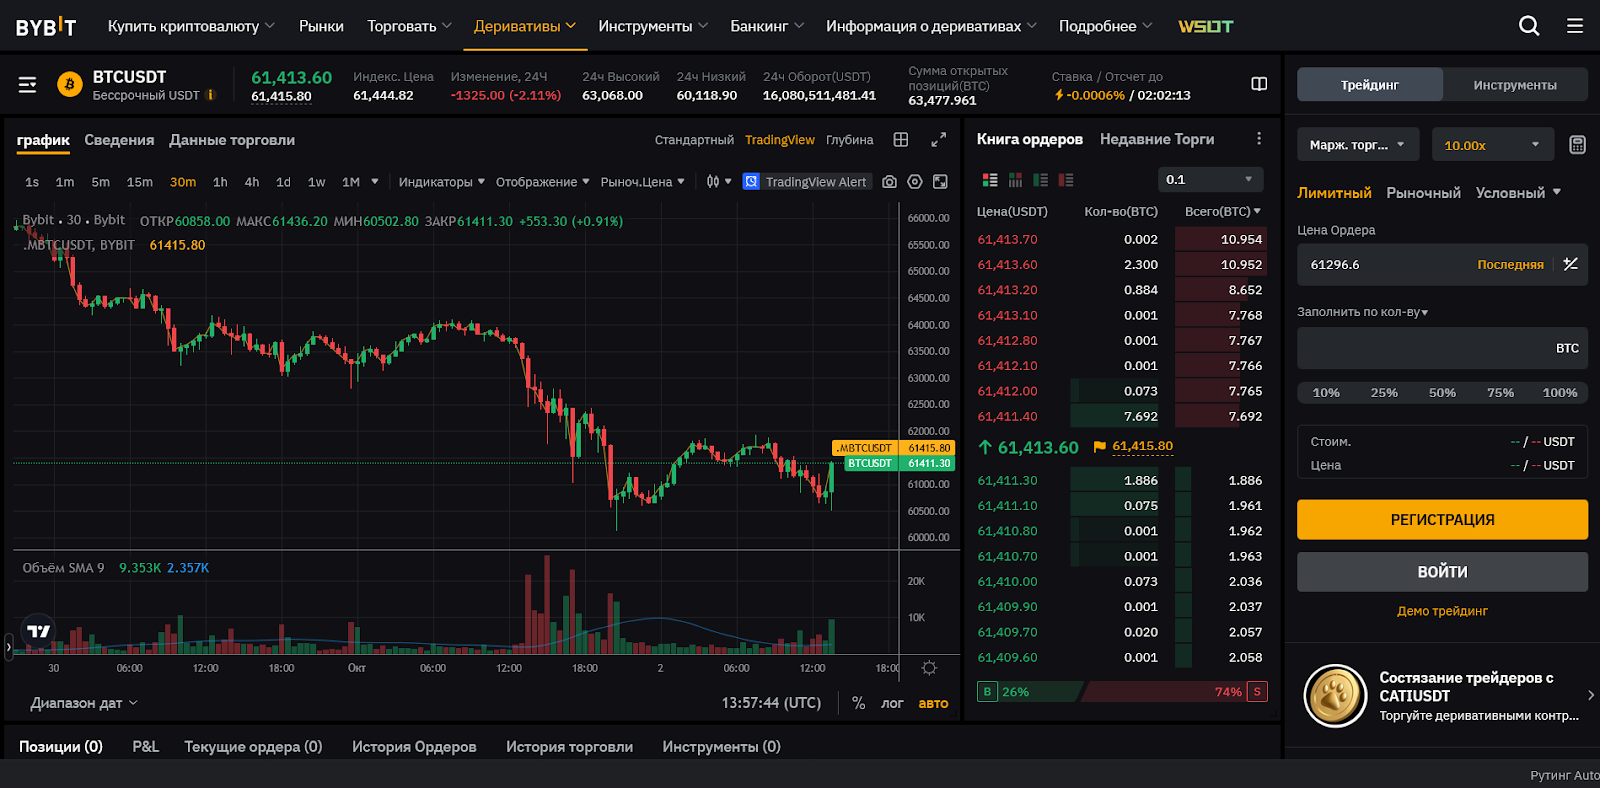Select the candlestick chart type icon

tap(713, 182)
